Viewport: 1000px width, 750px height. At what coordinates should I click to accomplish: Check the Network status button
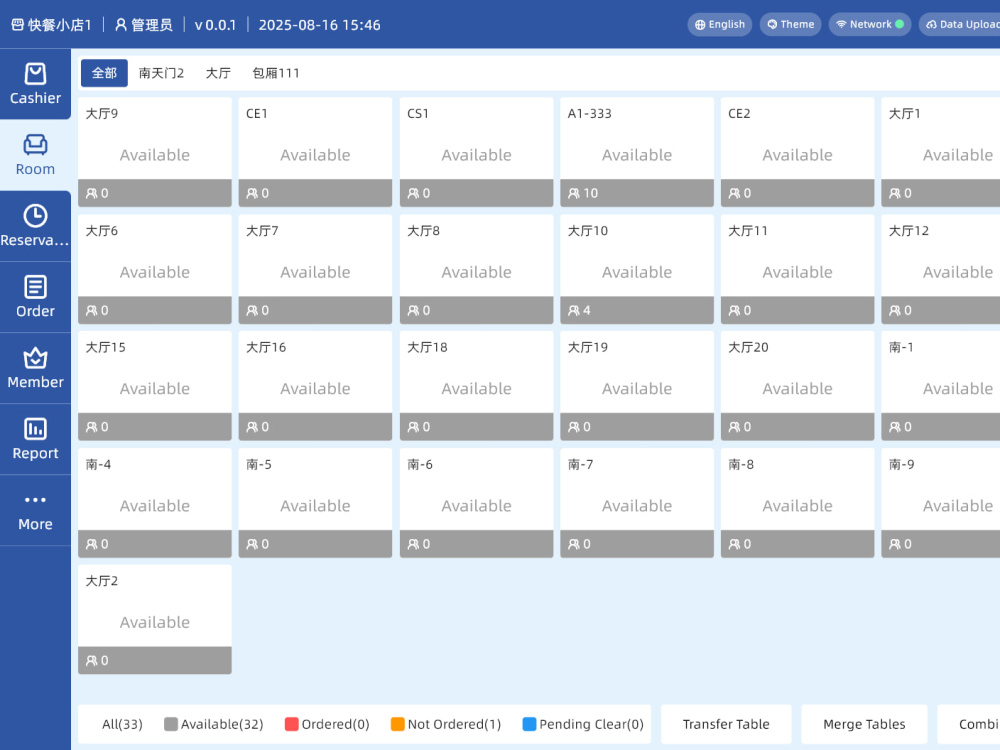(870, 24)
